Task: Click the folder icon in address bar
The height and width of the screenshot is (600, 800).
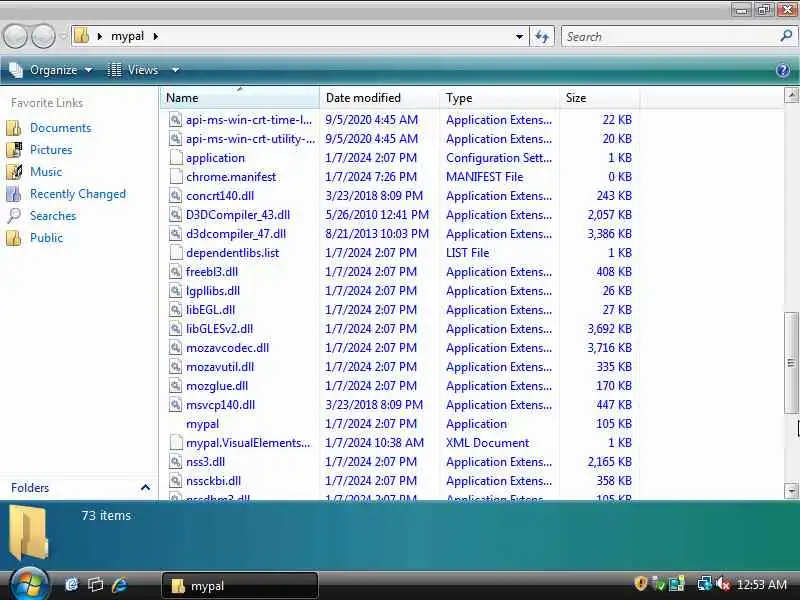Action: (81, 36)
